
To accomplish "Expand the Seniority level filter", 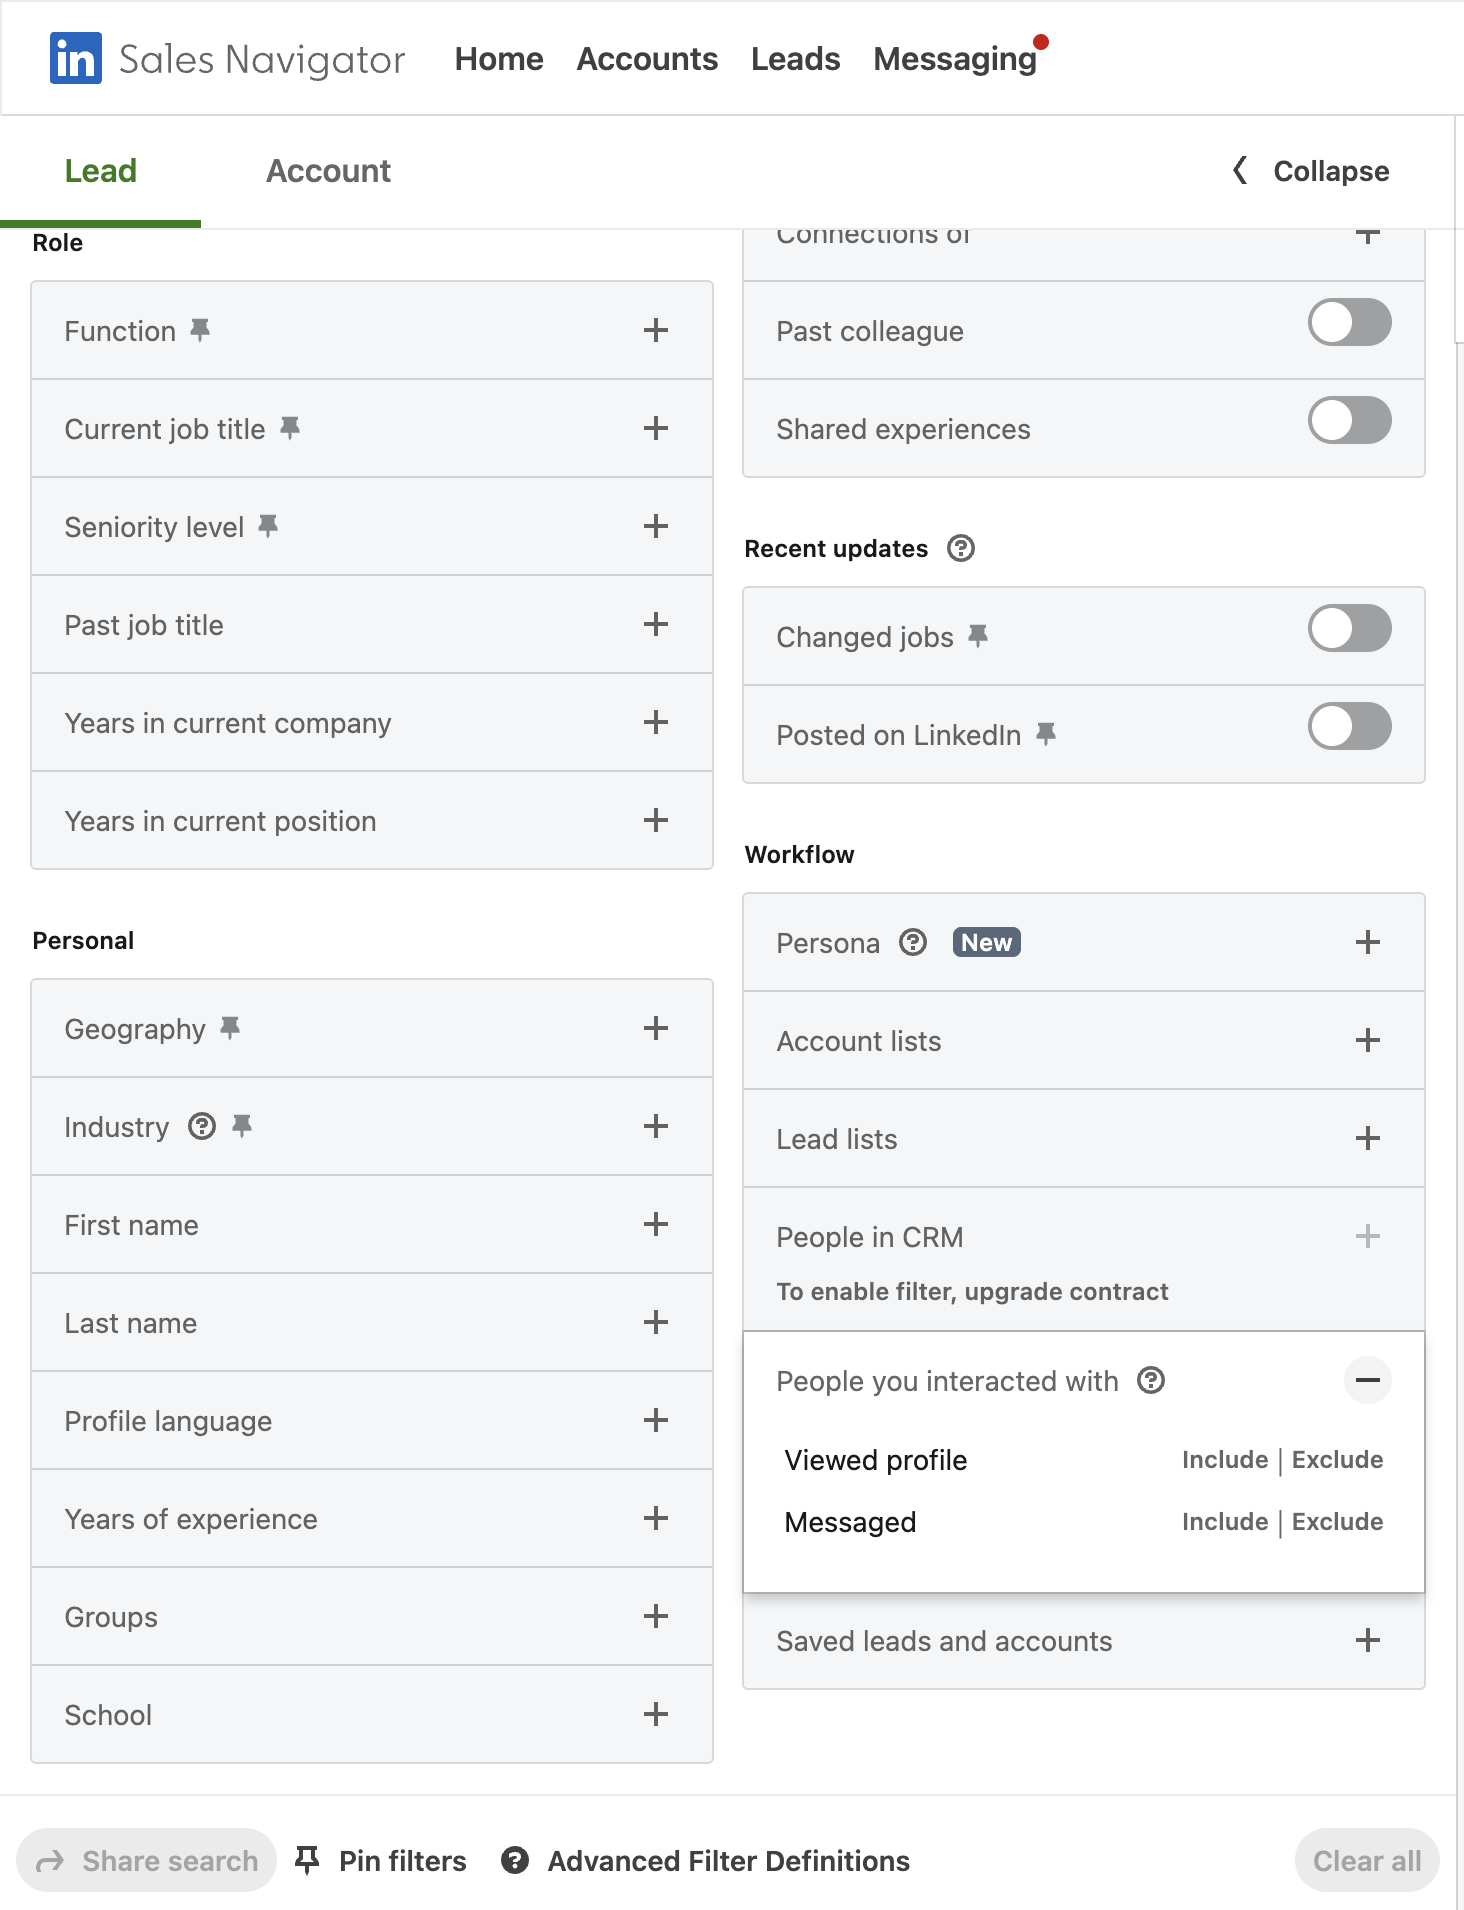I will [656, 526].
